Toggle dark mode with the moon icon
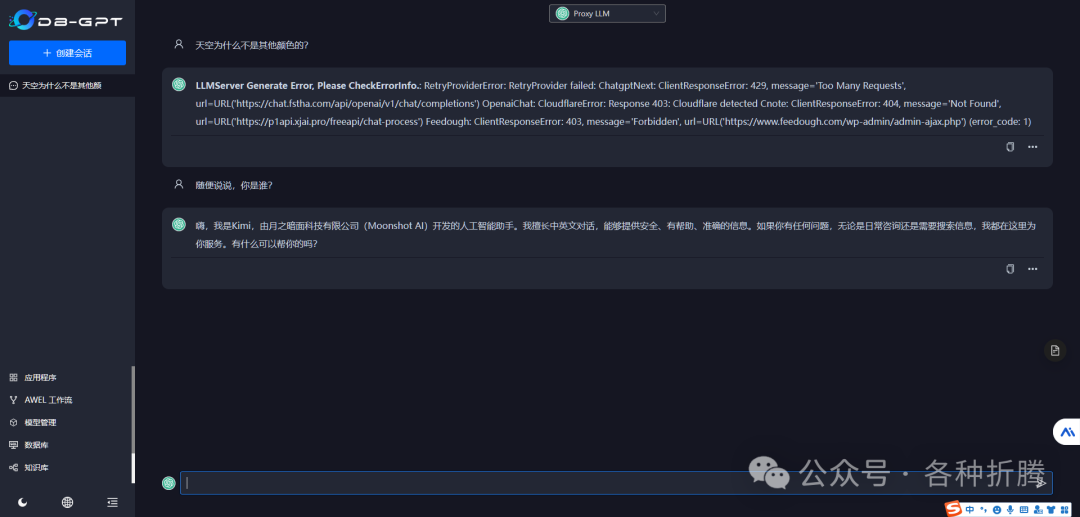The image size is (1080, 517). pos(23,503)
